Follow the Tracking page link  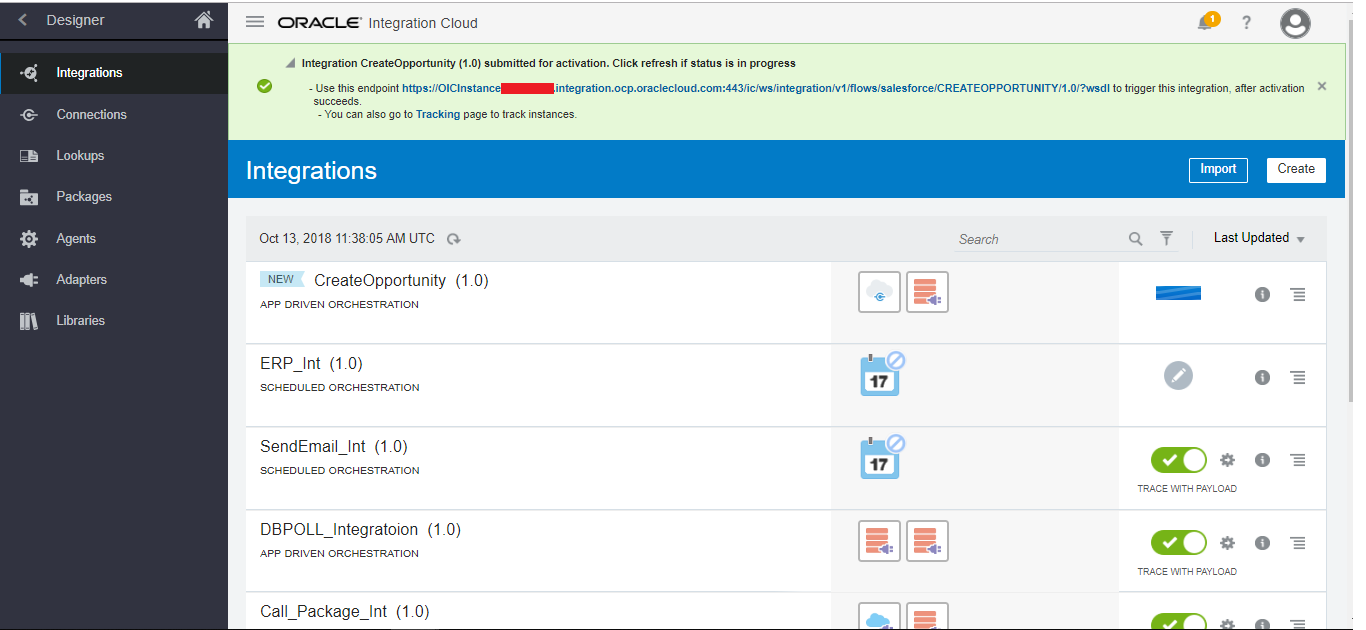438,114
